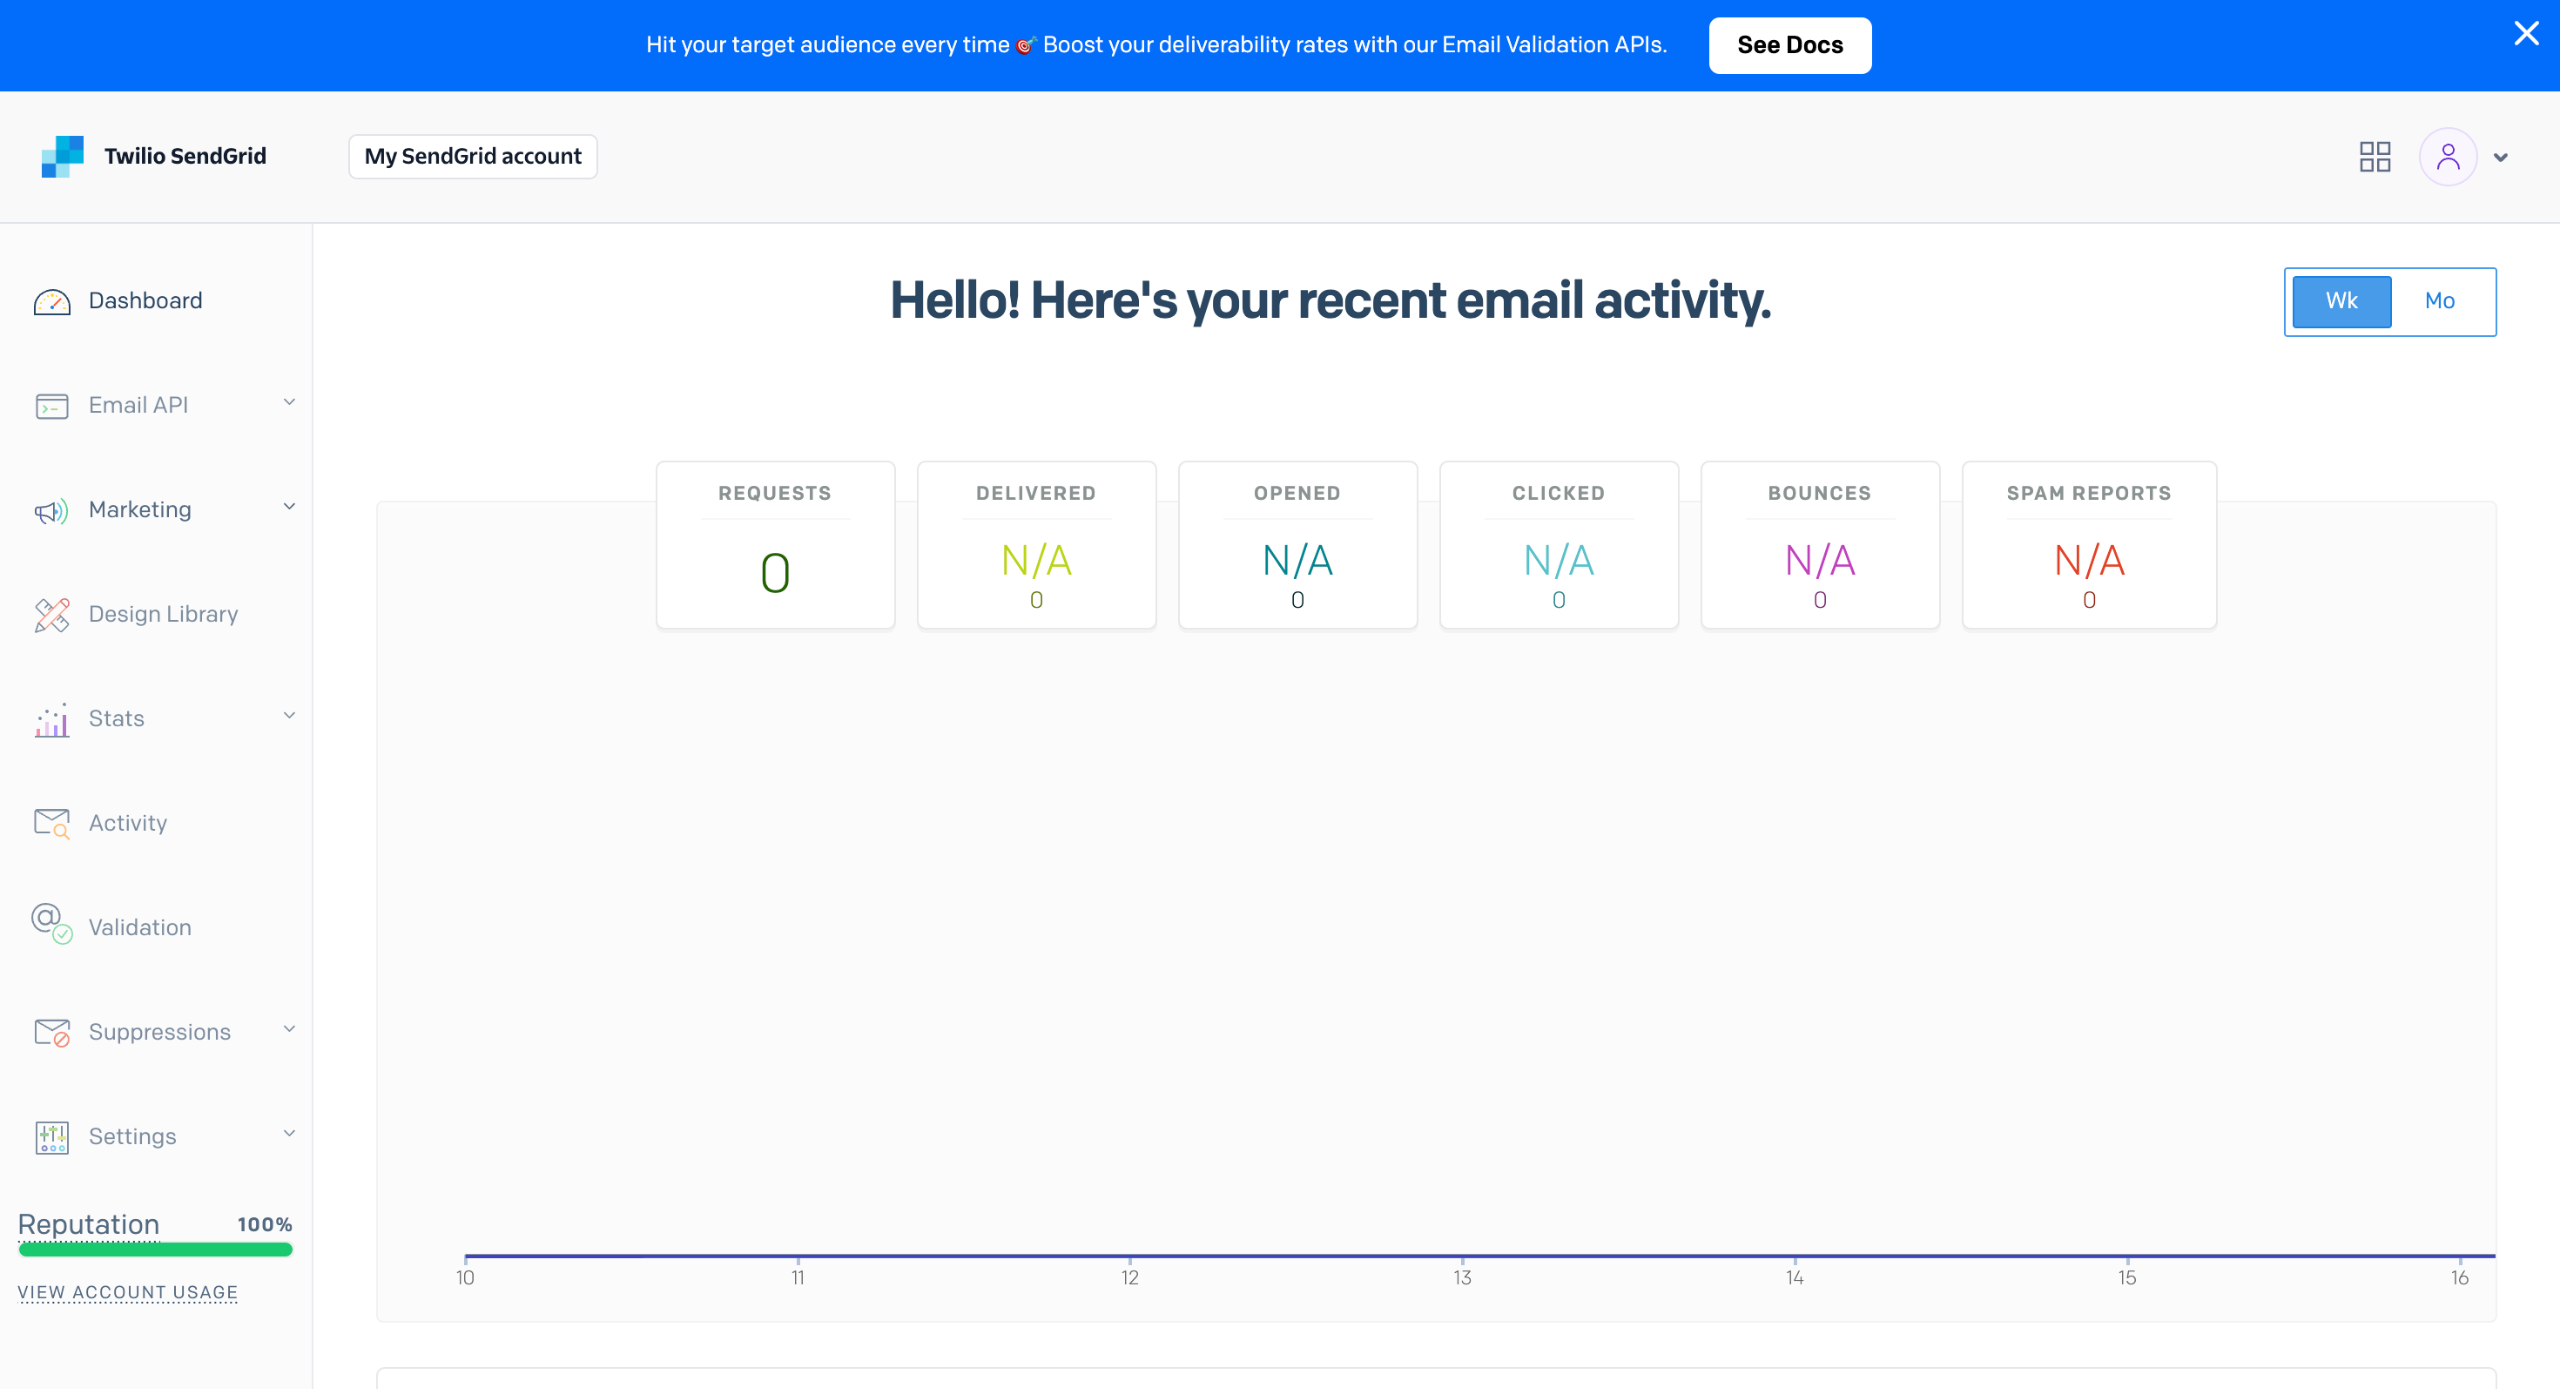Expand the Settings section chevron
Screen dimensions: 2560x1389
click(289, 1134)
